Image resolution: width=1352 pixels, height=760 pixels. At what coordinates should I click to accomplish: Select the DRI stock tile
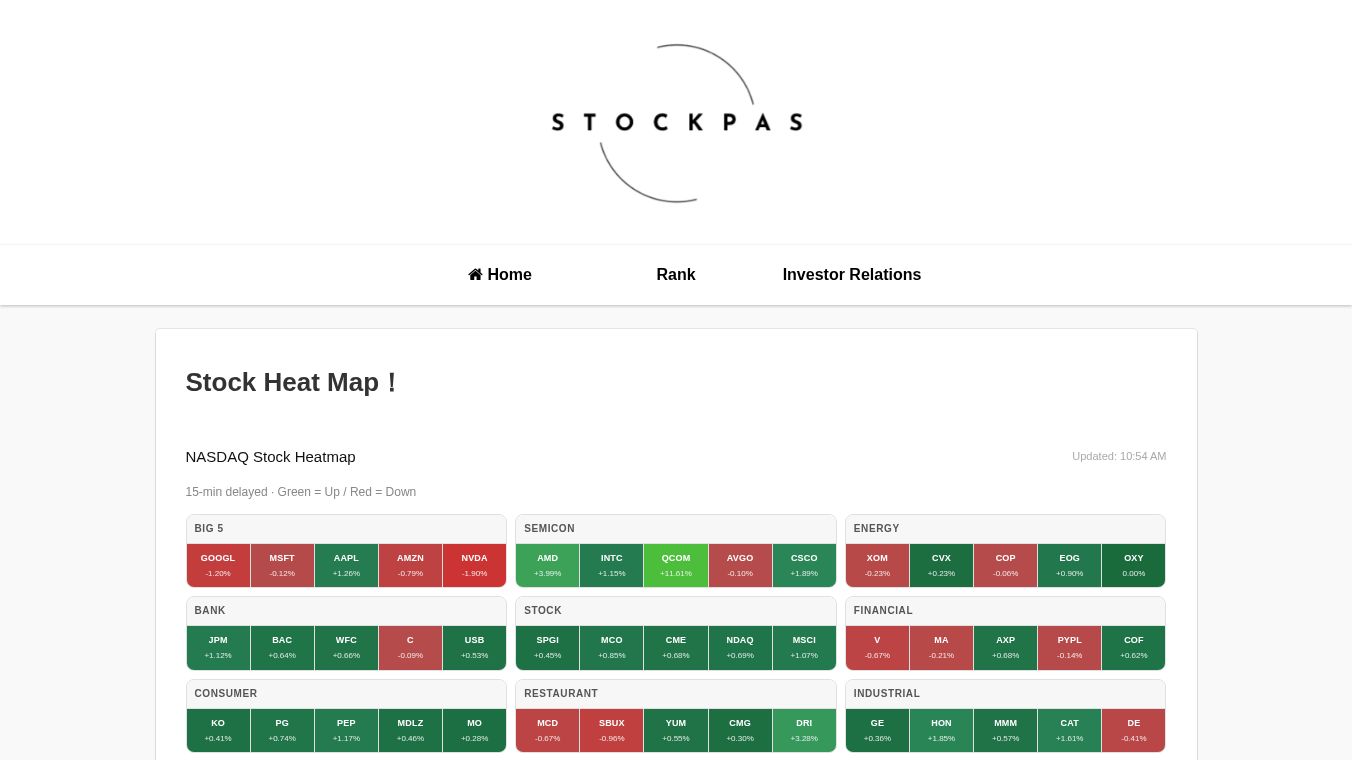click(804, 730)
